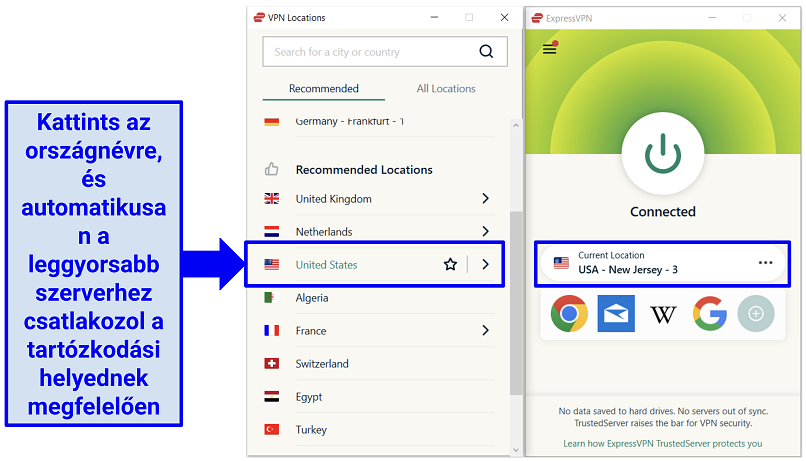The height and width of the screenshot is (461, 806).
Task: Add a new shortcut with plus icon
Action: [x=756, y=314]
